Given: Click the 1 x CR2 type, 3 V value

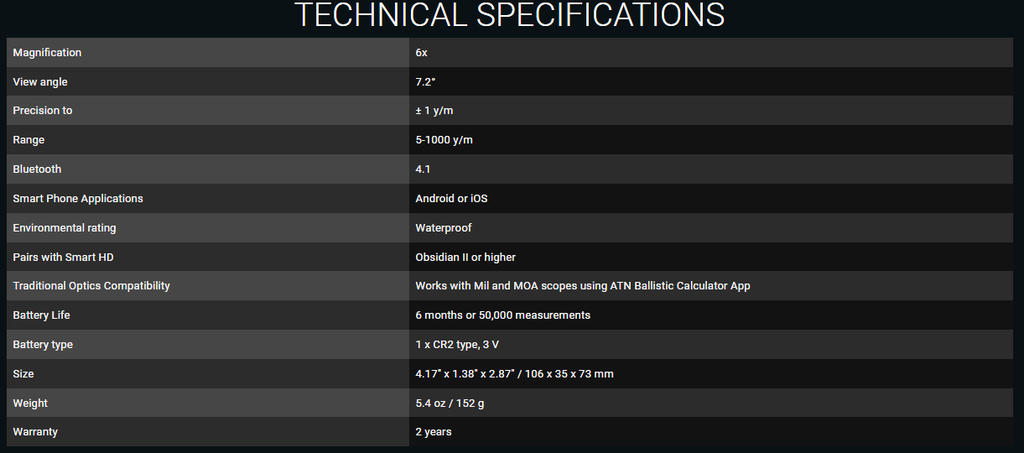Looking at the screenshot, I should [x=457, y=345].
